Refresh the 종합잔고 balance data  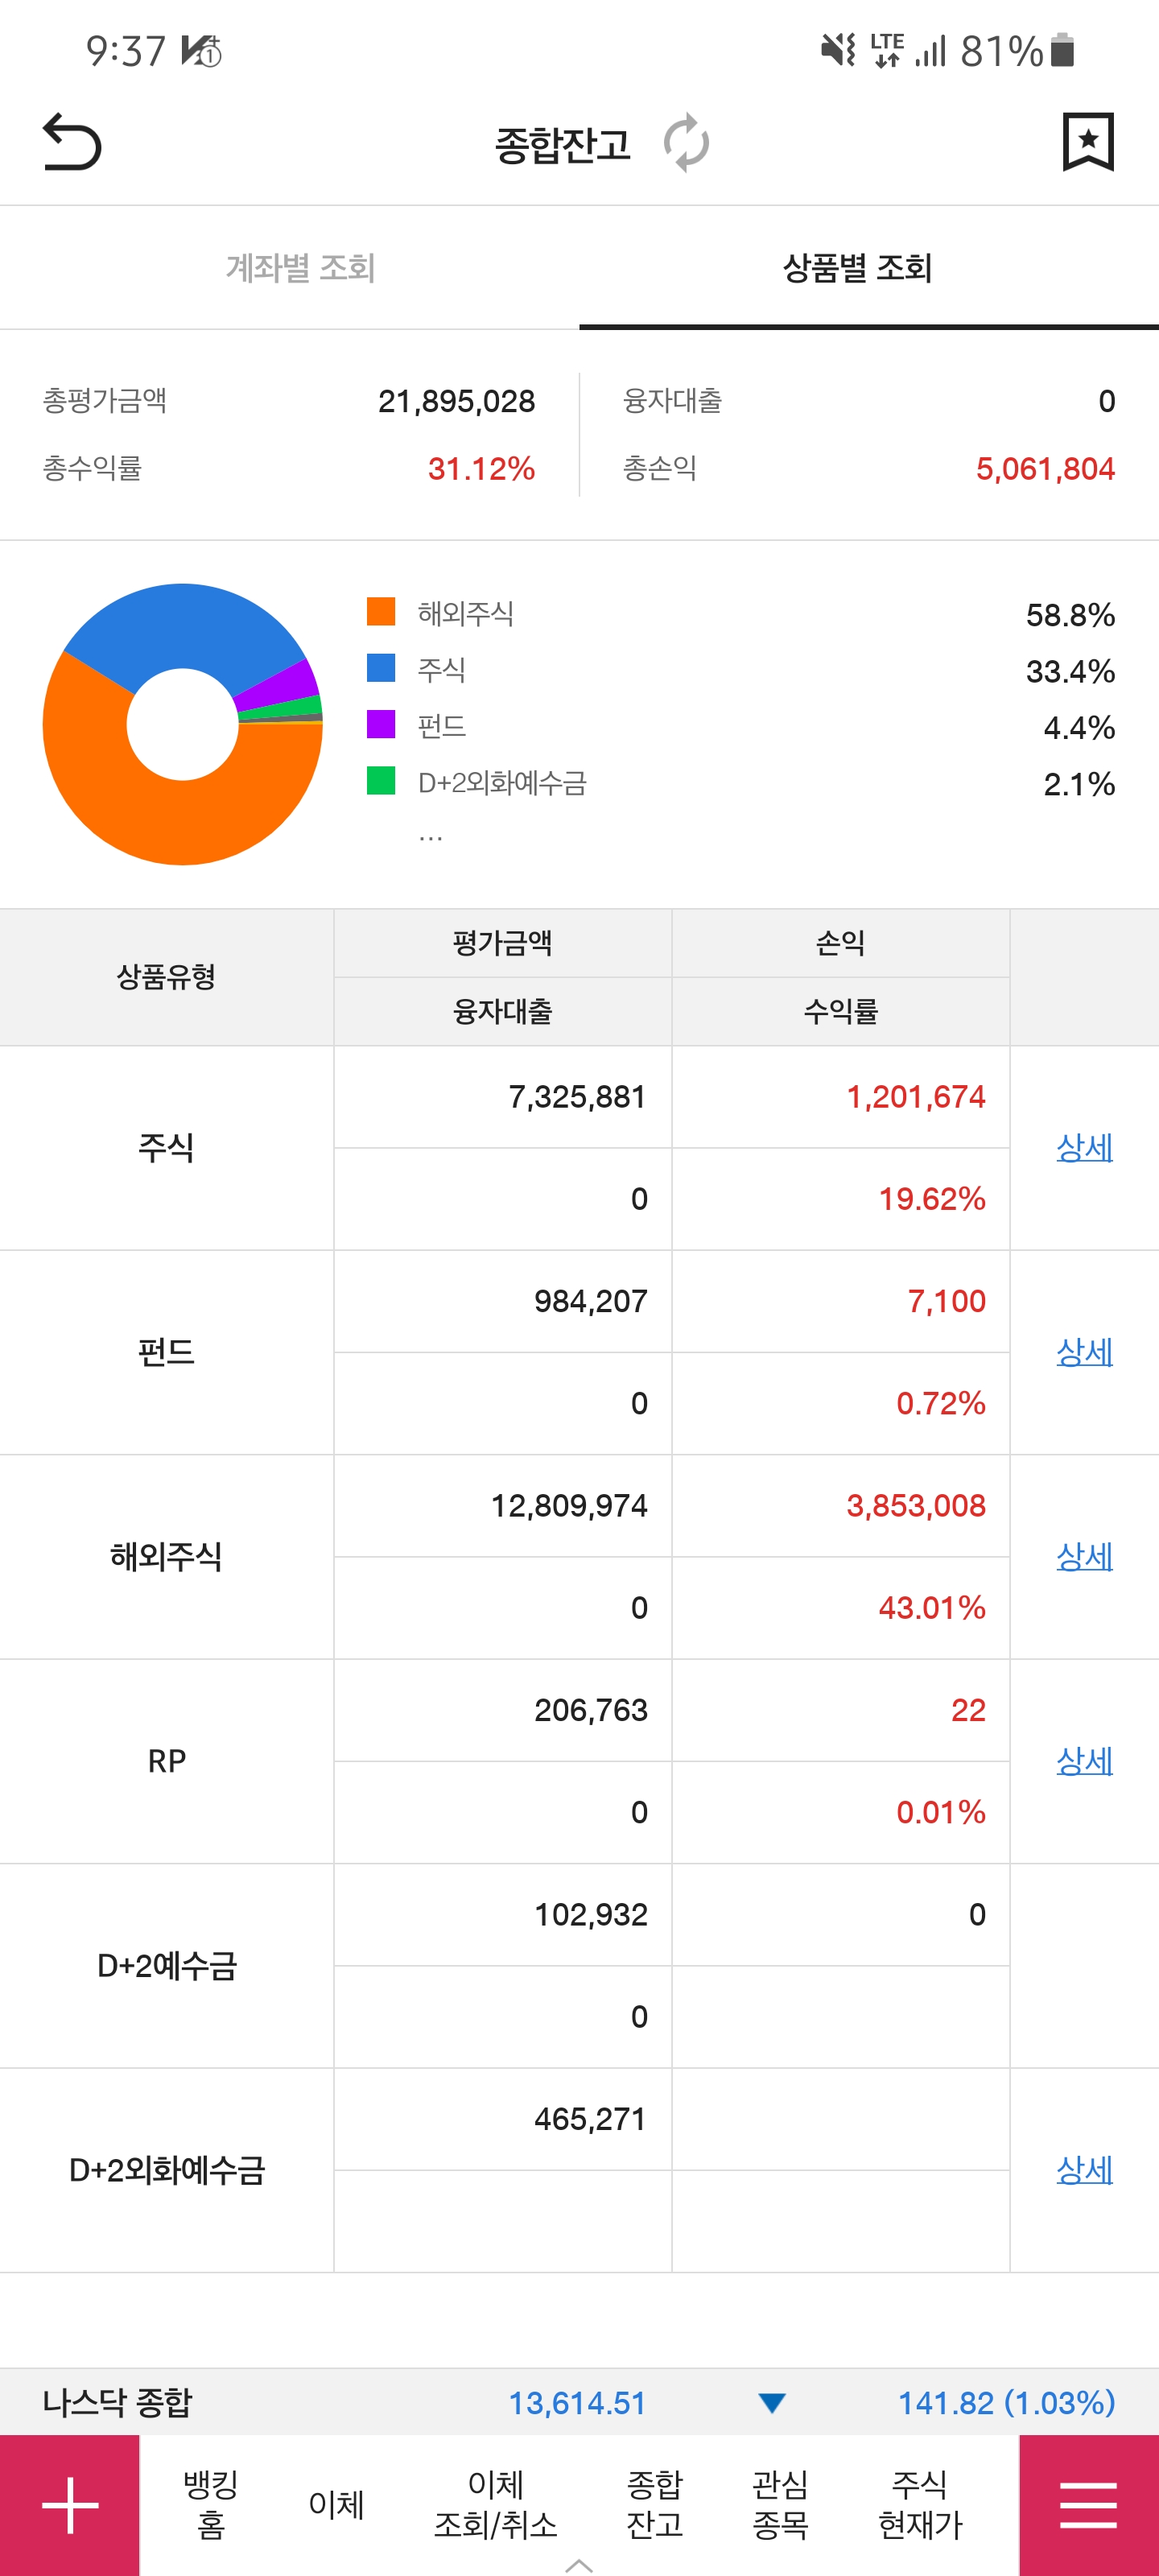[686, 144]
